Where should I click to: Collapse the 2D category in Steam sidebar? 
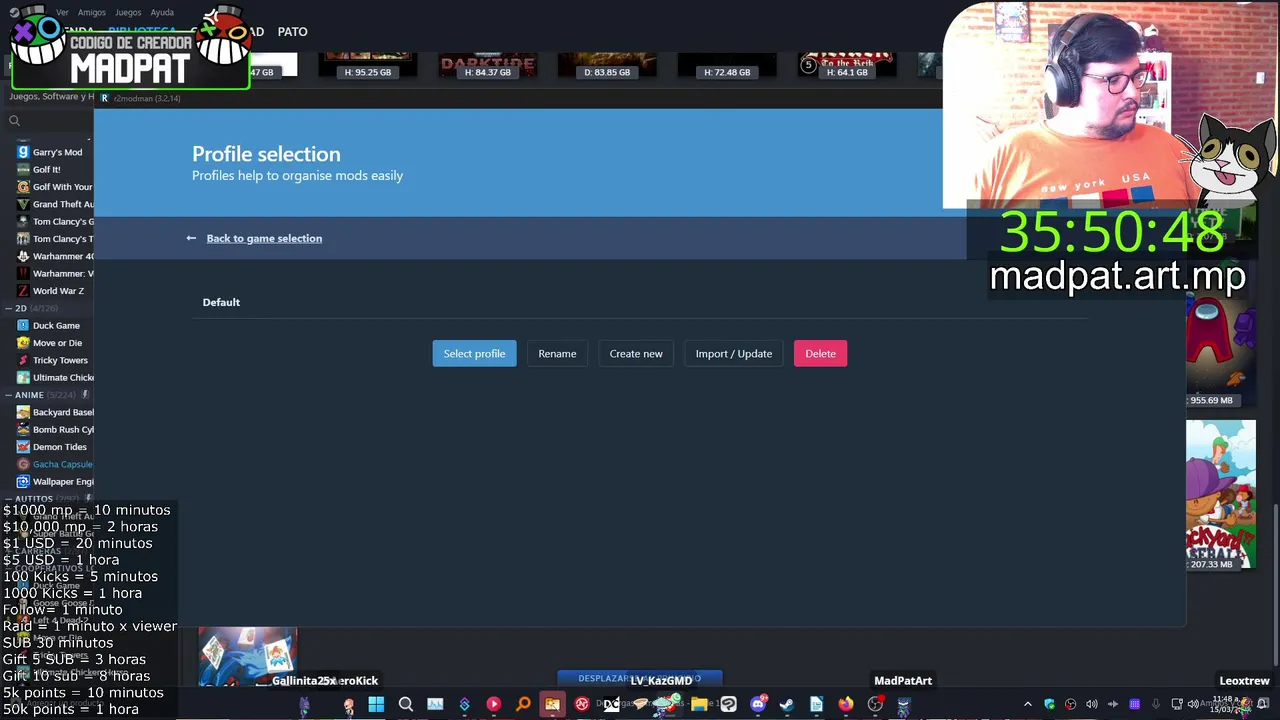[x=9, y=308]
